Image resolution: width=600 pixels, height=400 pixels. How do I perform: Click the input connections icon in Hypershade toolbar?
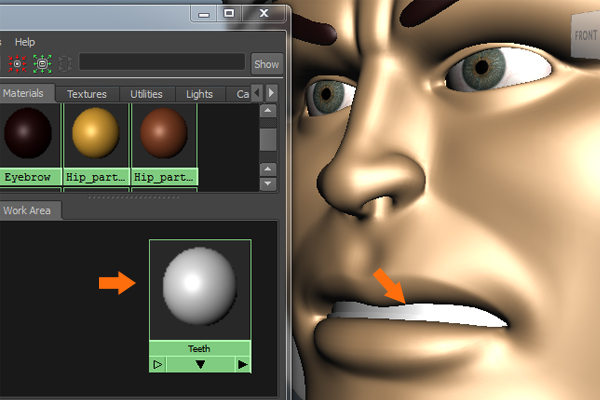coord(17,64)
